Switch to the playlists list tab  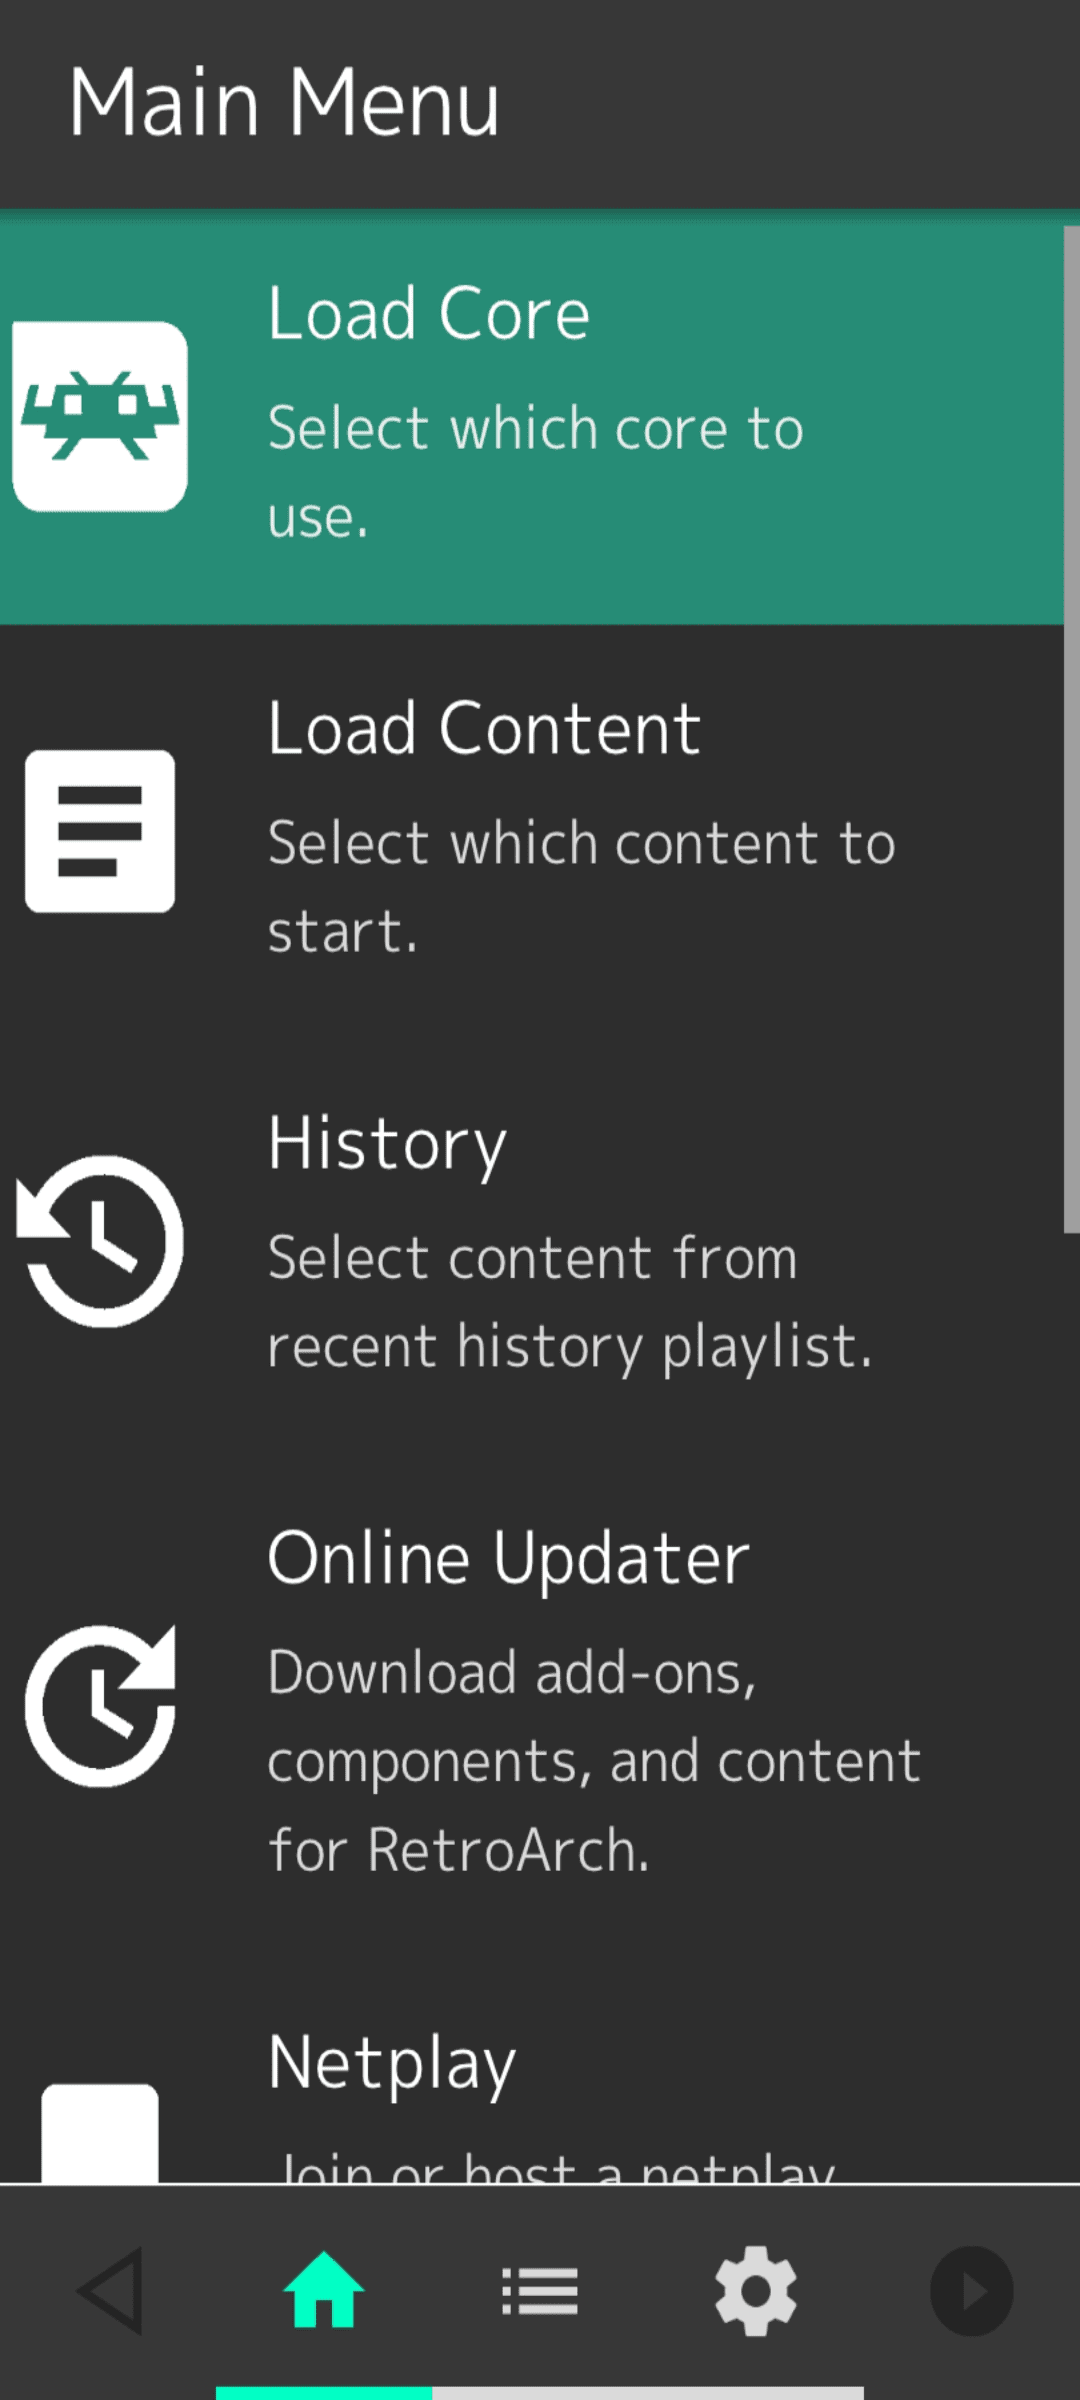[540, 2290]
